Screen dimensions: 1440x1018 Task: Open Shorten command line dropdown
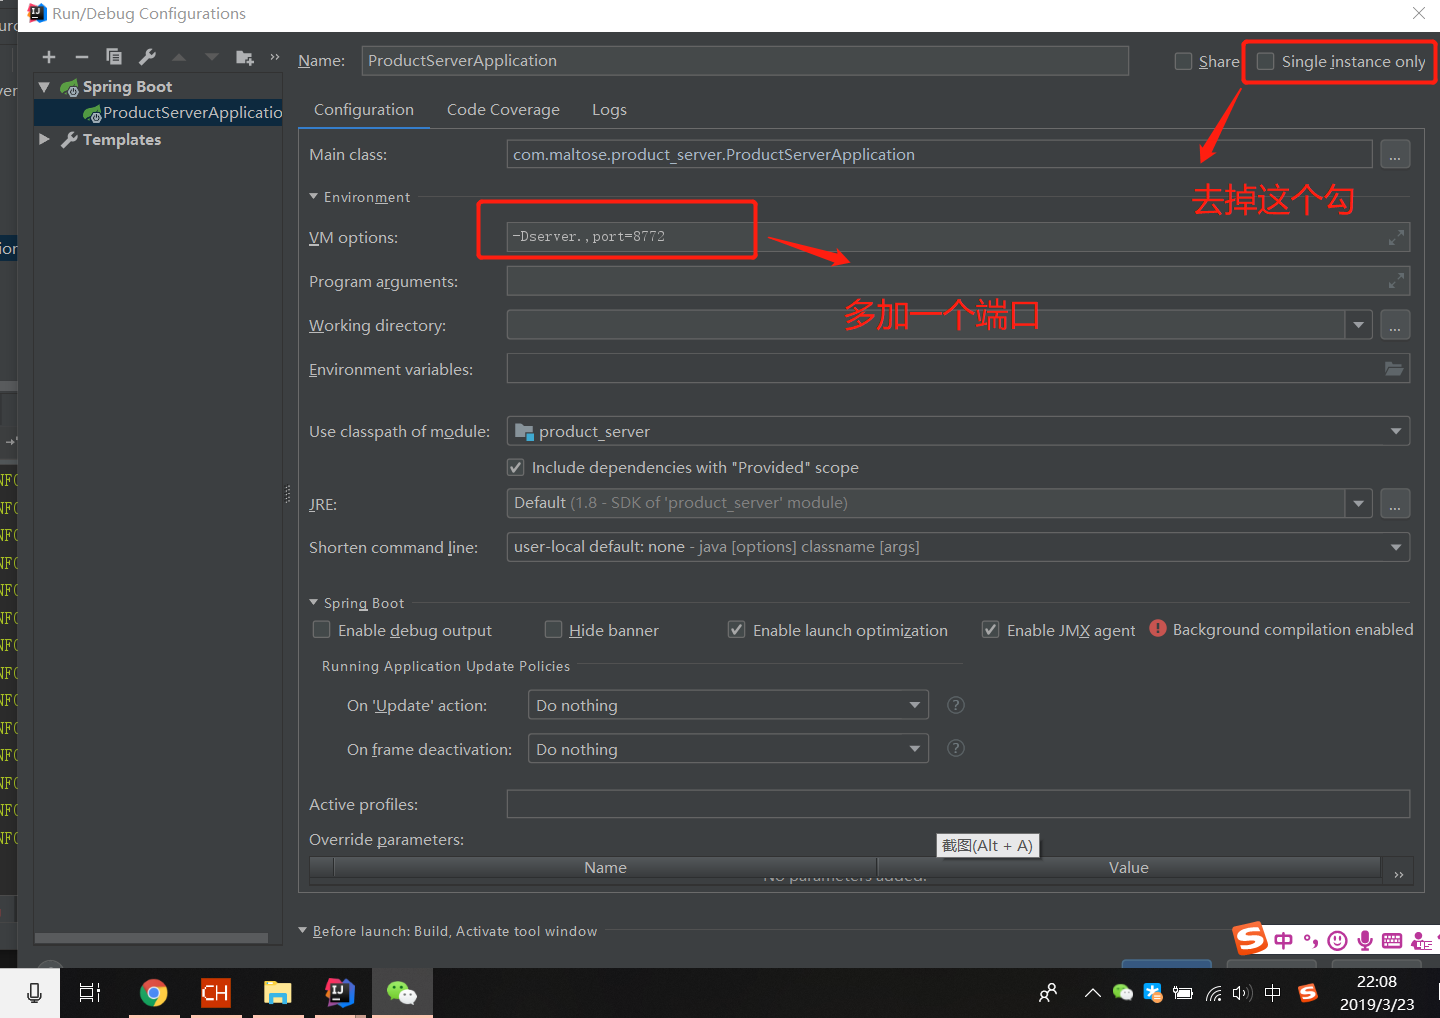click(1396, 547)
